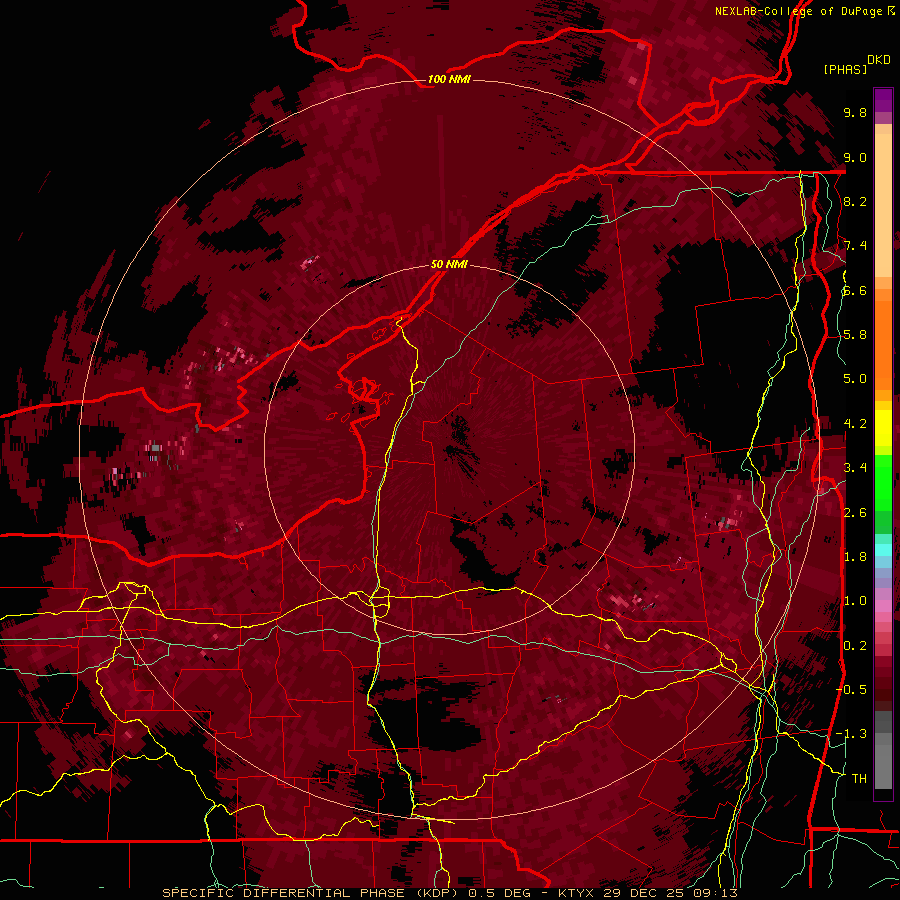Click the 9.0 value on the color scale
This screenshot has height=900, width=900.
coord(855,157)
